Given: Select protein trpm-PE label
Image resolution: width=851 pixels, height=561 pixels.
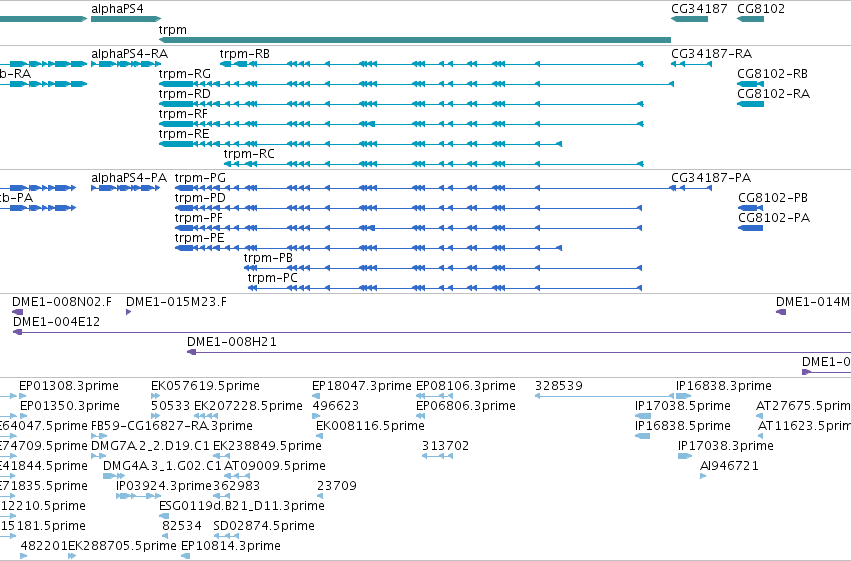Looking at the screenshot, I should [x=199, y=238].
